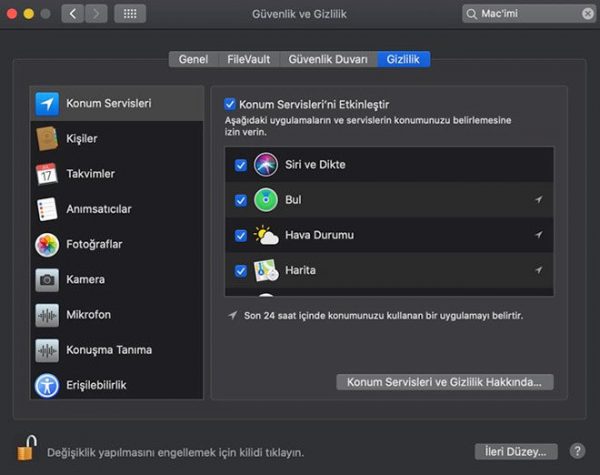Go back with left arrow button

73,14
